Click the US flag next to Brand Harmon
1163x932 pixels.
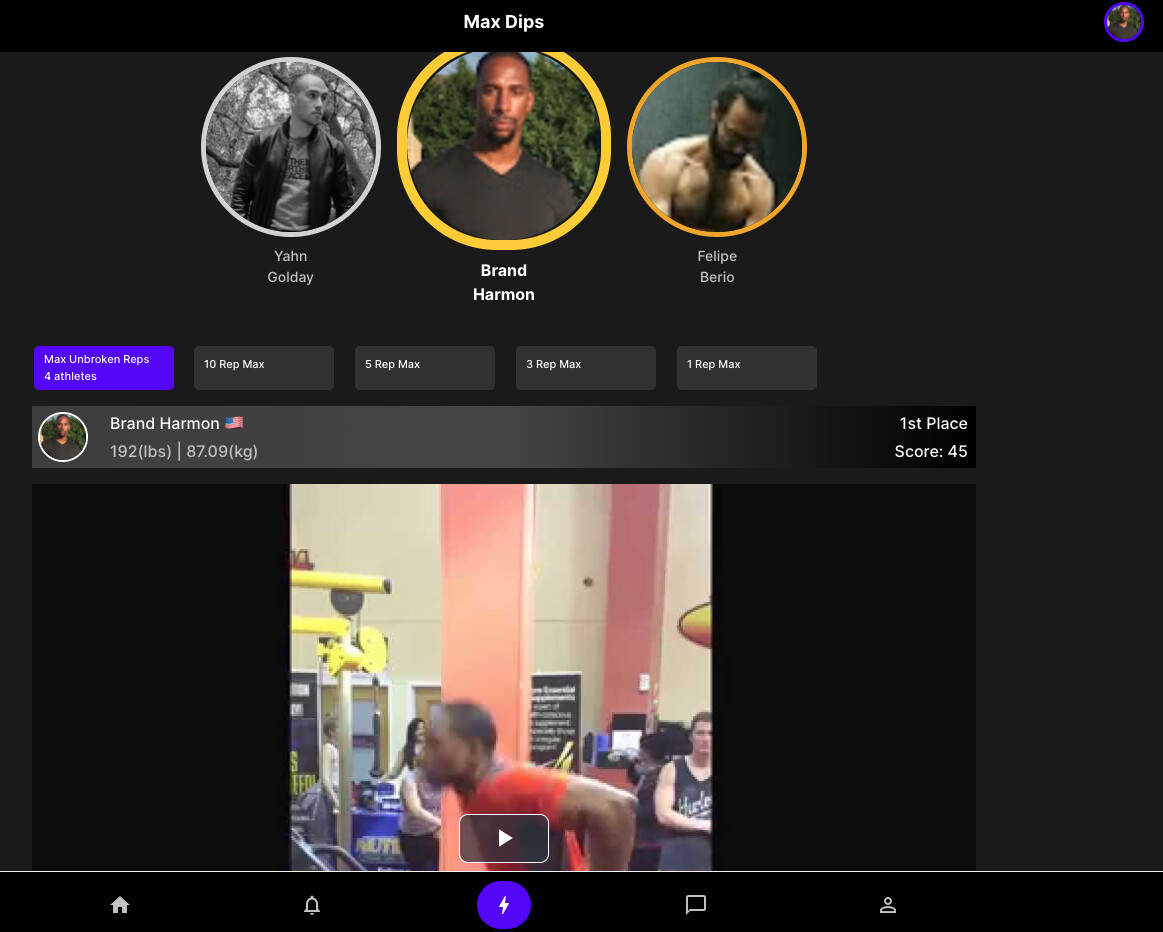pos(233,421)
